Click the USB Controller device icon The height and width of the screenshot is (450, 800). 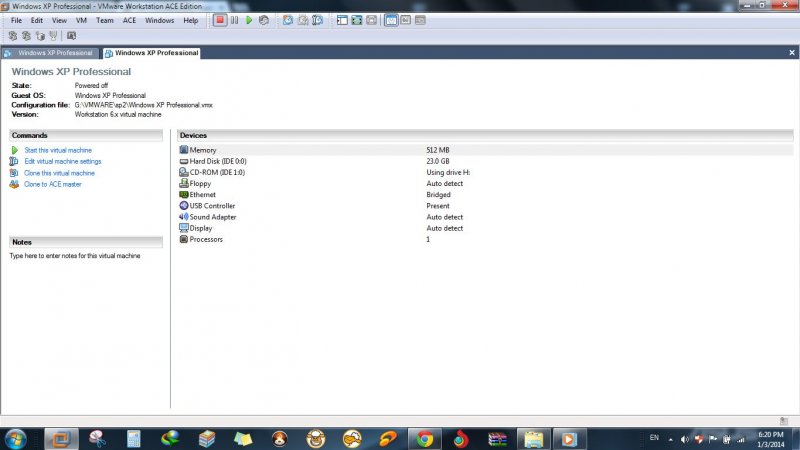tap(184, 206)
